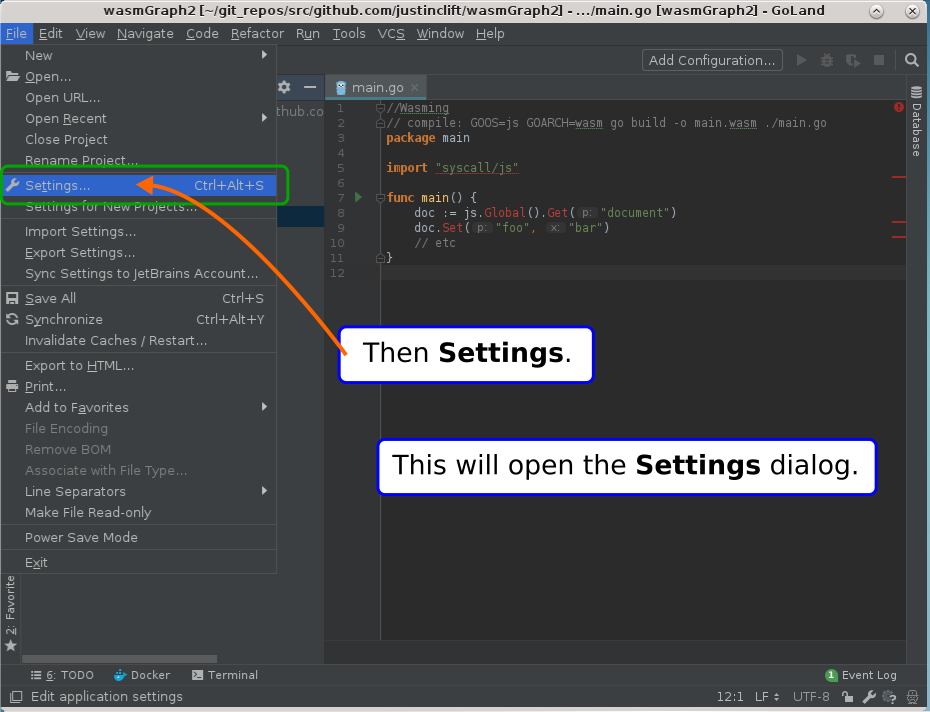Open the Navigate menu
930x712 pixels.
coord(145,34)
